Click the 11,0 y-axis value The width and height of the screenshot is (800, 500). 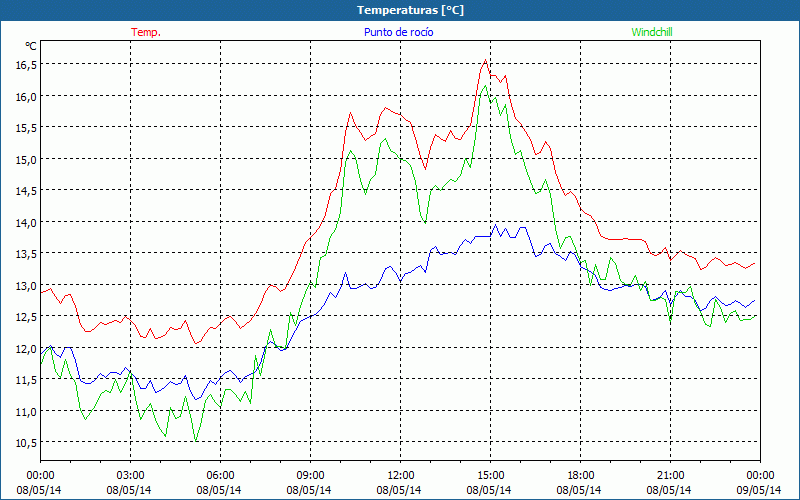point(27,411)
